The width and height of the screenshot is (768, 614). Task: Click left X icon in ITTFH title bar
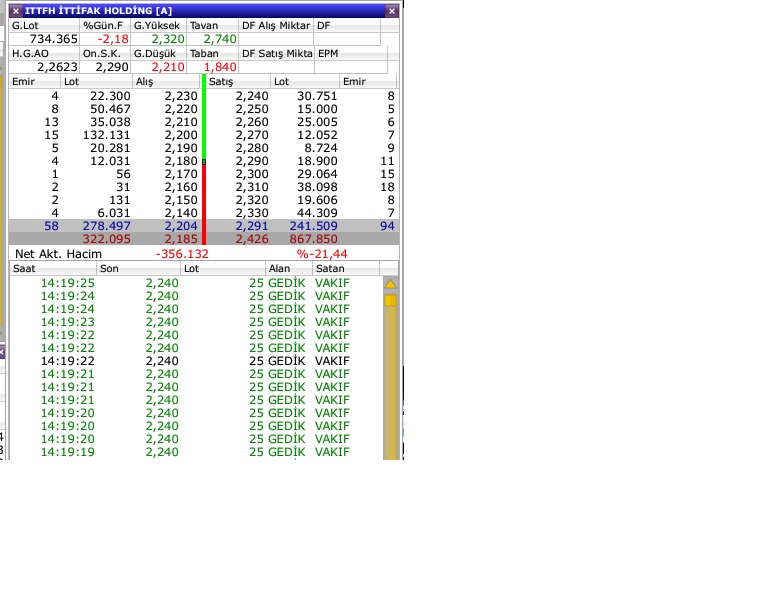point(16,11)
